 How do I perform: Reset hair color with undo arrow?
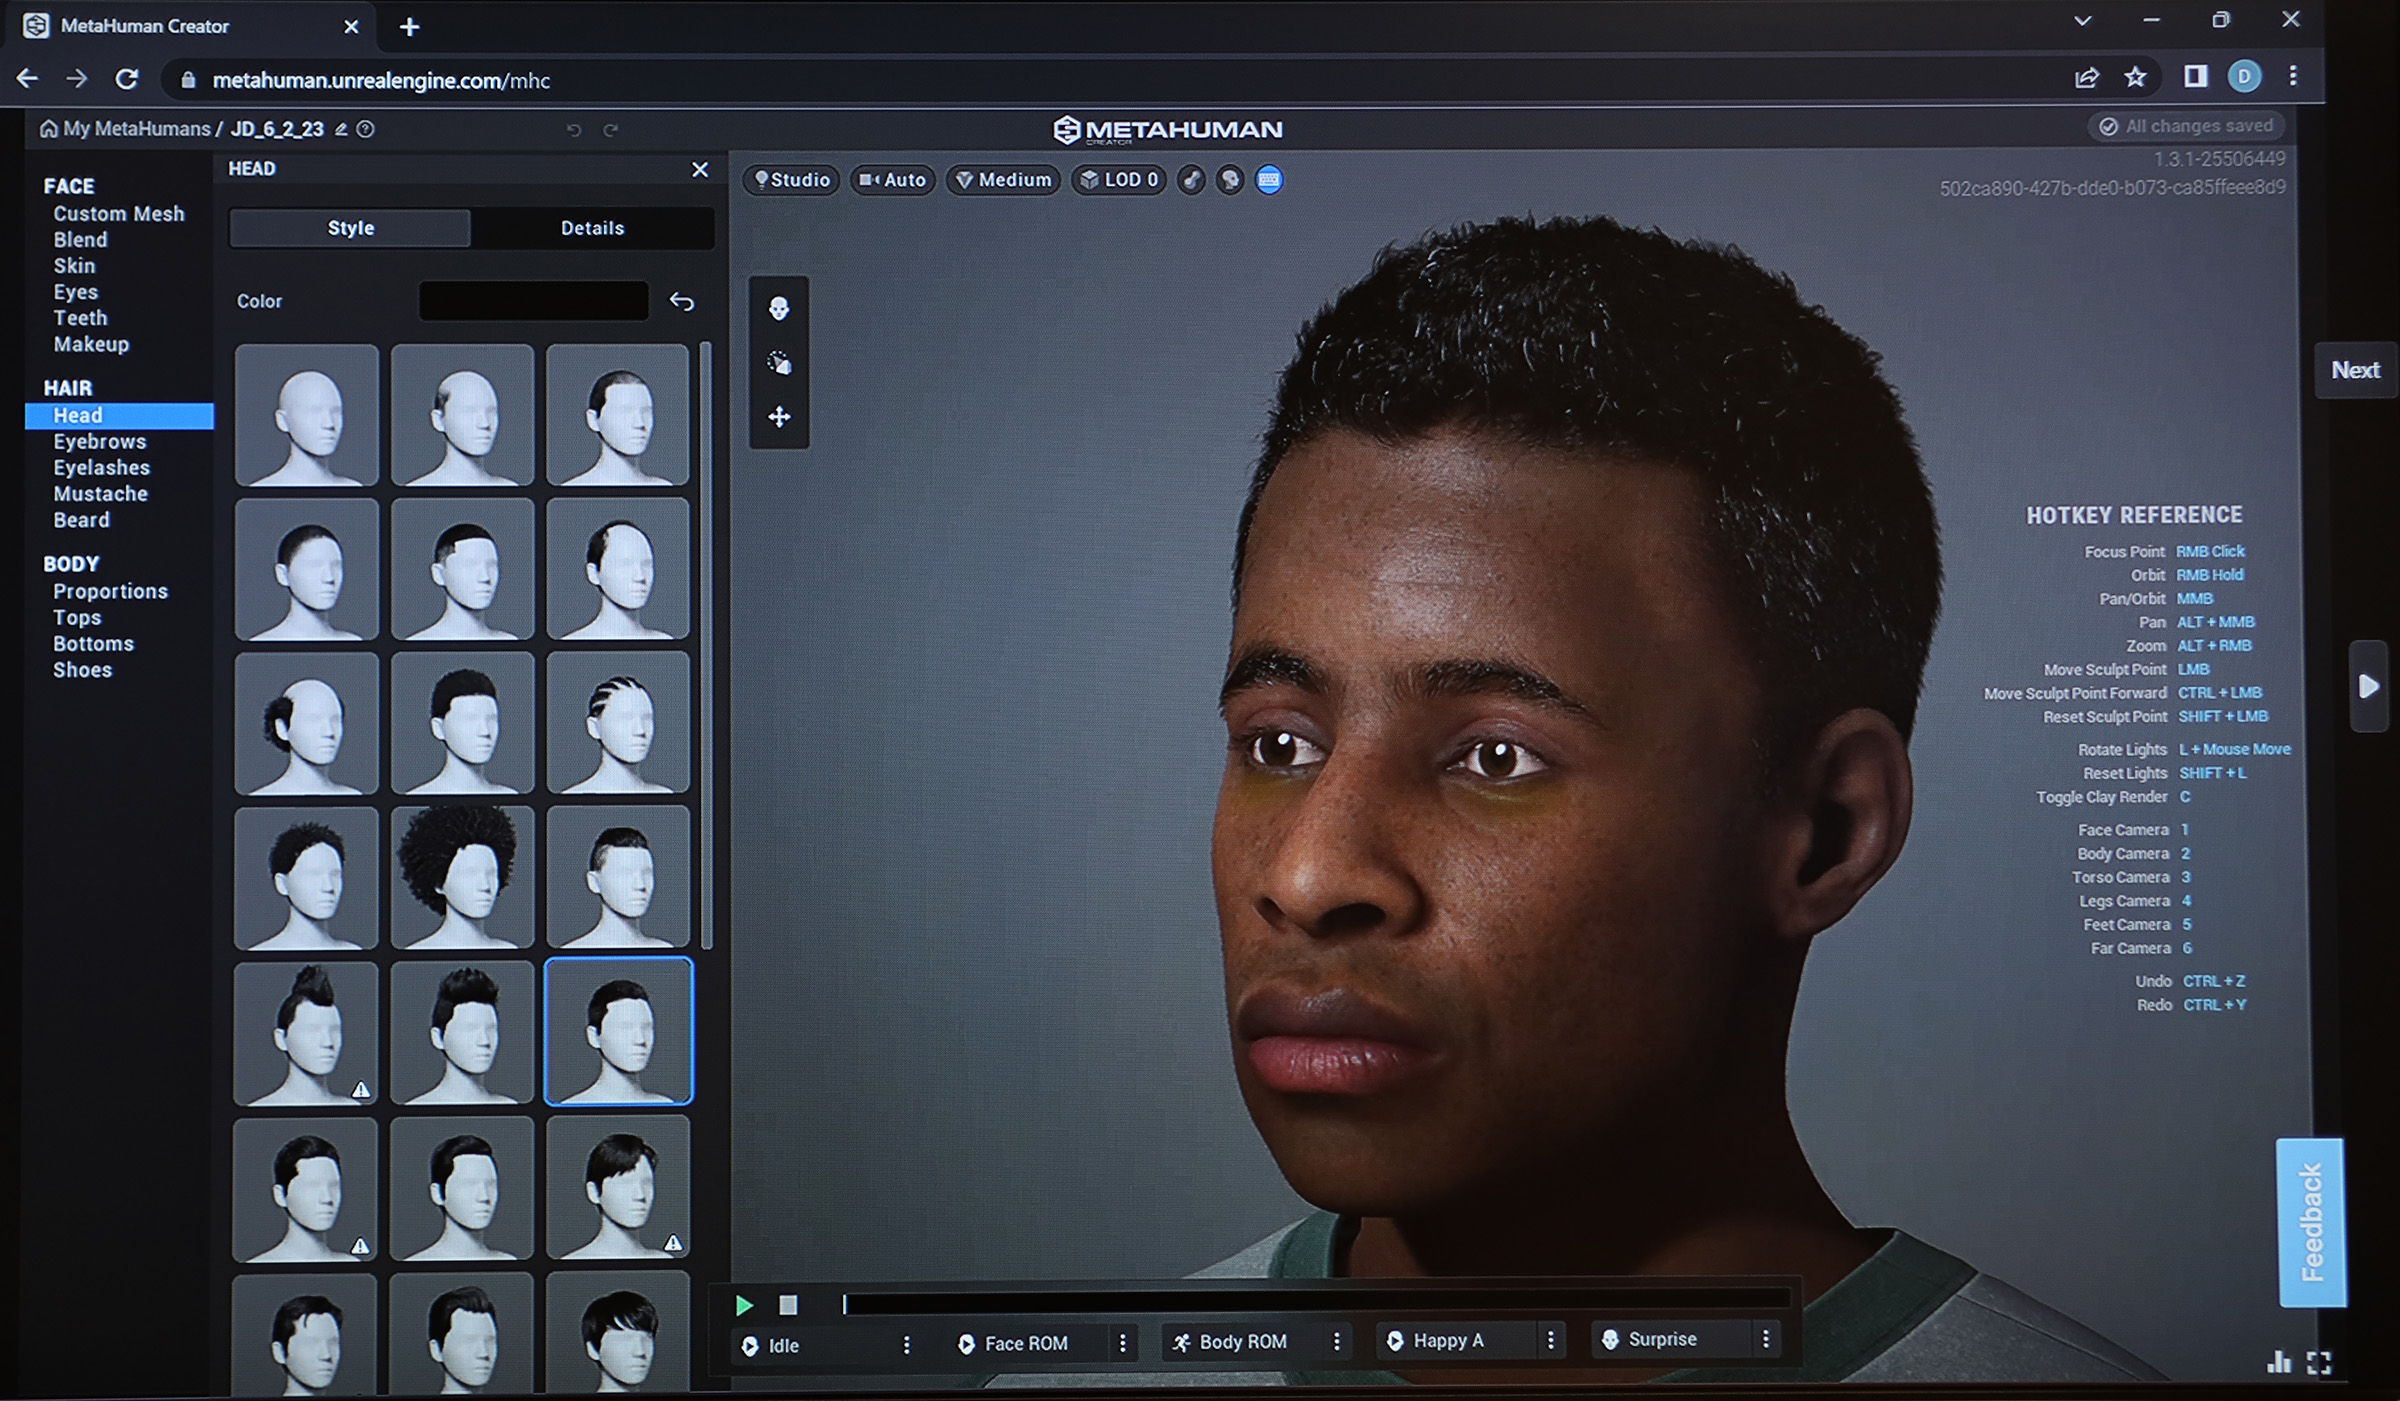[682, 301]
